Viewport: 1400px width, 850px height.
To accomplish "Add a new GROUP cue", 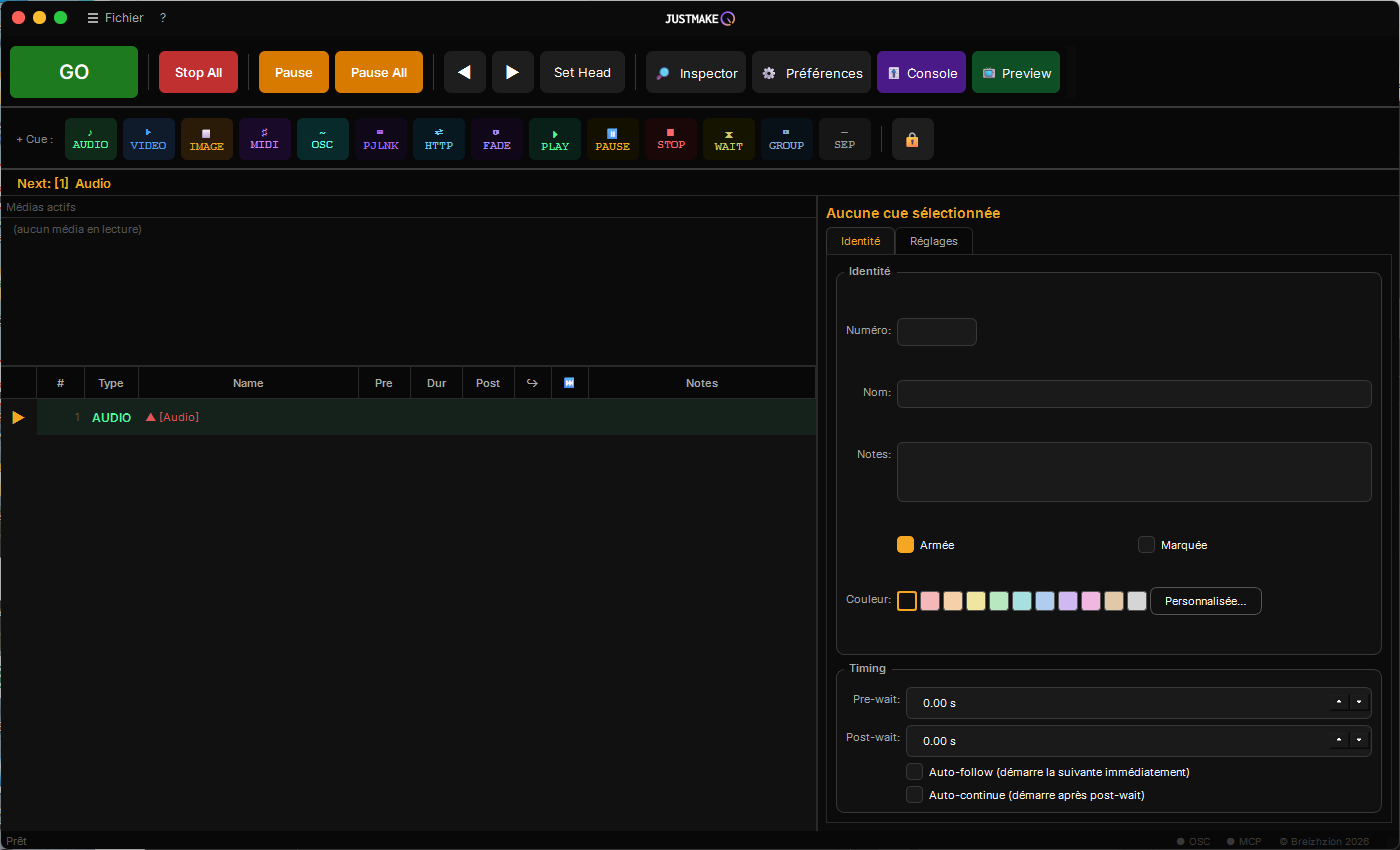I will (x=787, y=139).
